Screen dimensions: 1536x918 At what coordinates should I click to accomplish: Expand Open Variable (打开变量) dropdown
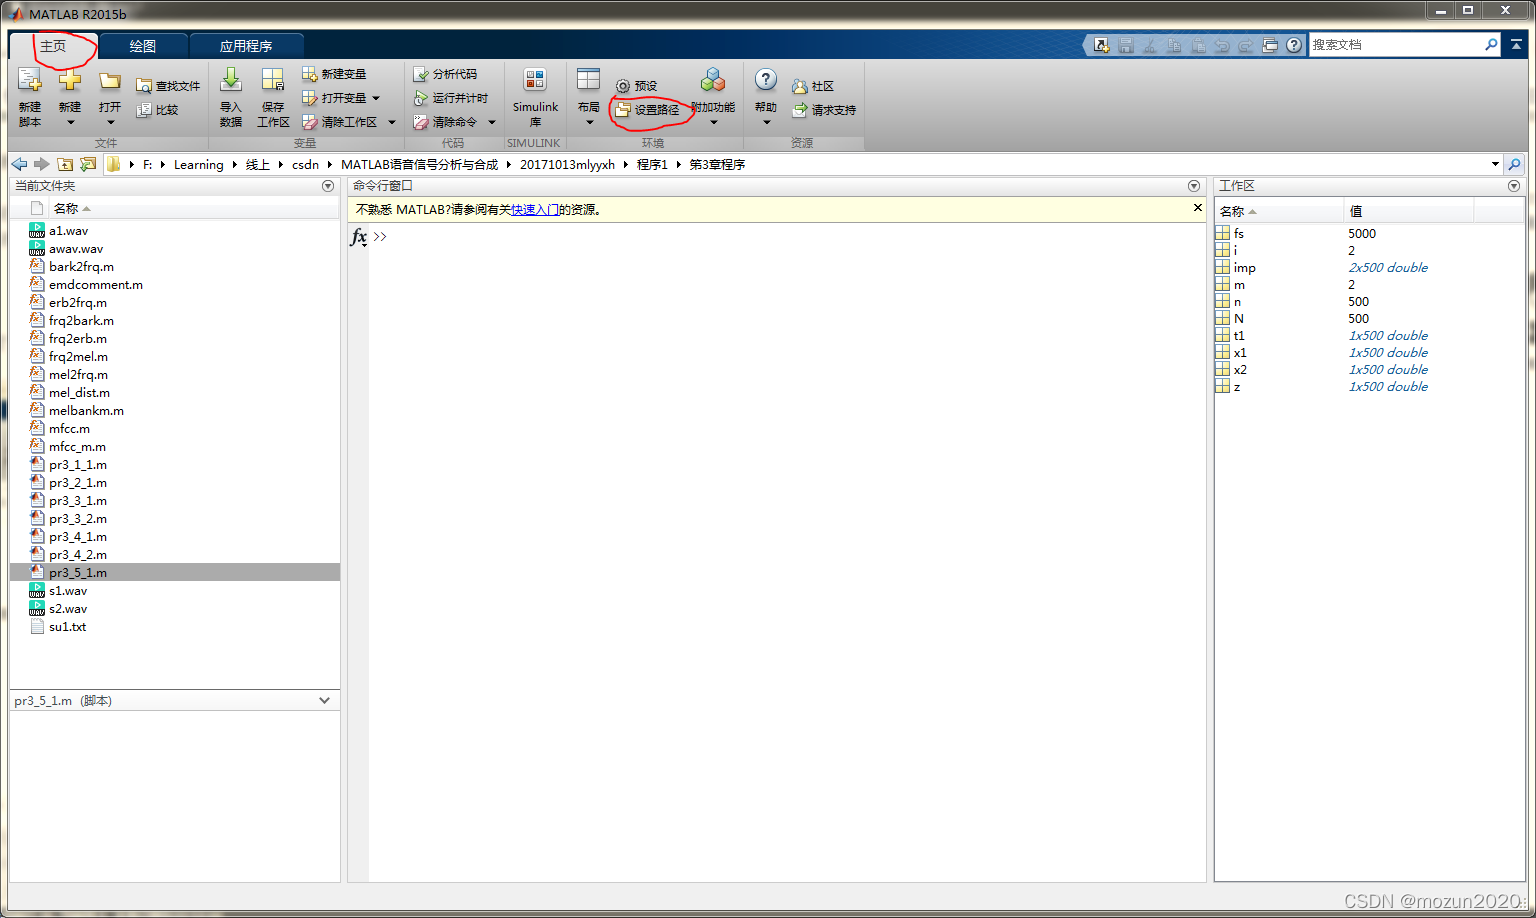pyautogui.click(x=376, y=98)
